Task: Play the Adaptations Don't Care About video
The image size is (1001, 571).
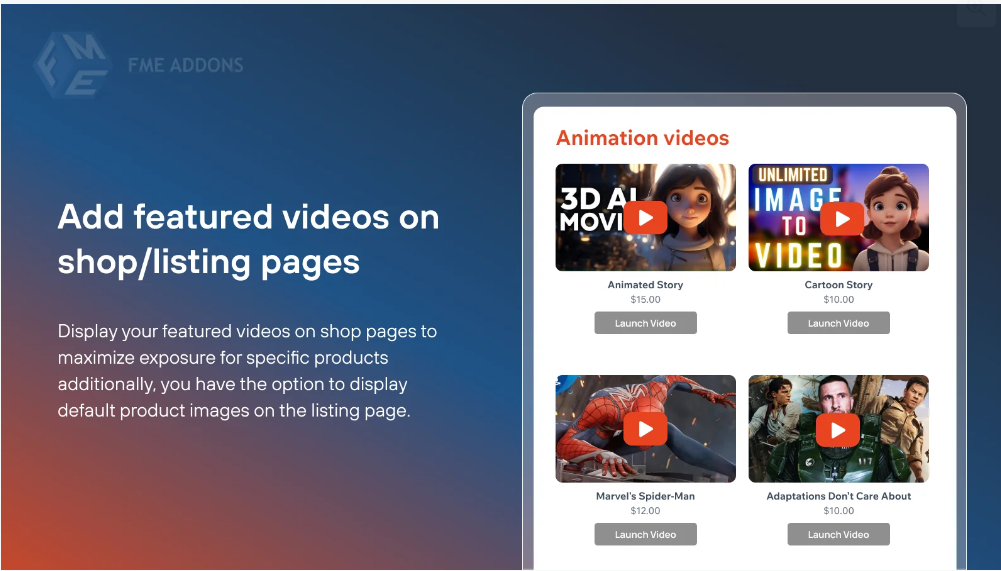Action: (838, 429)
